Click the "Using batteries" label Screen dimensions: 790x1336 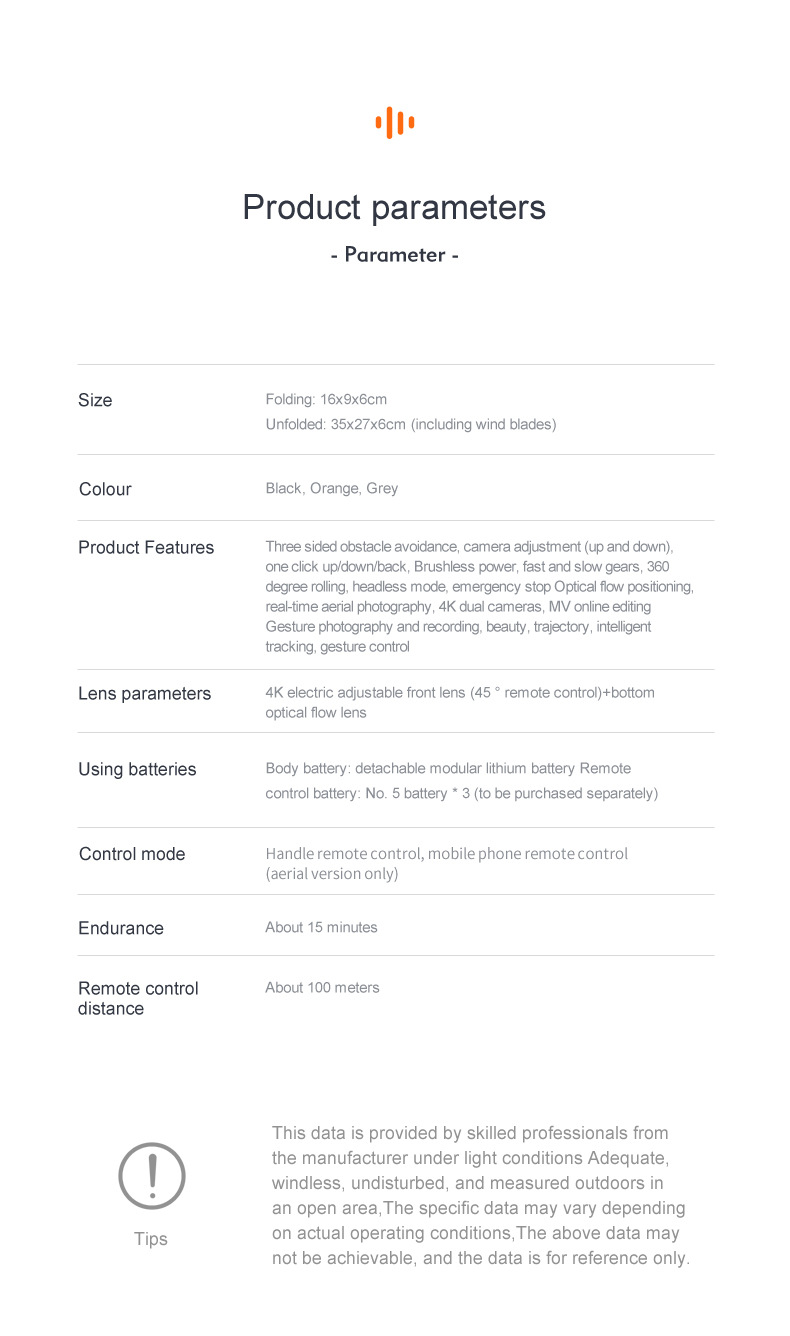coord(137,769)
